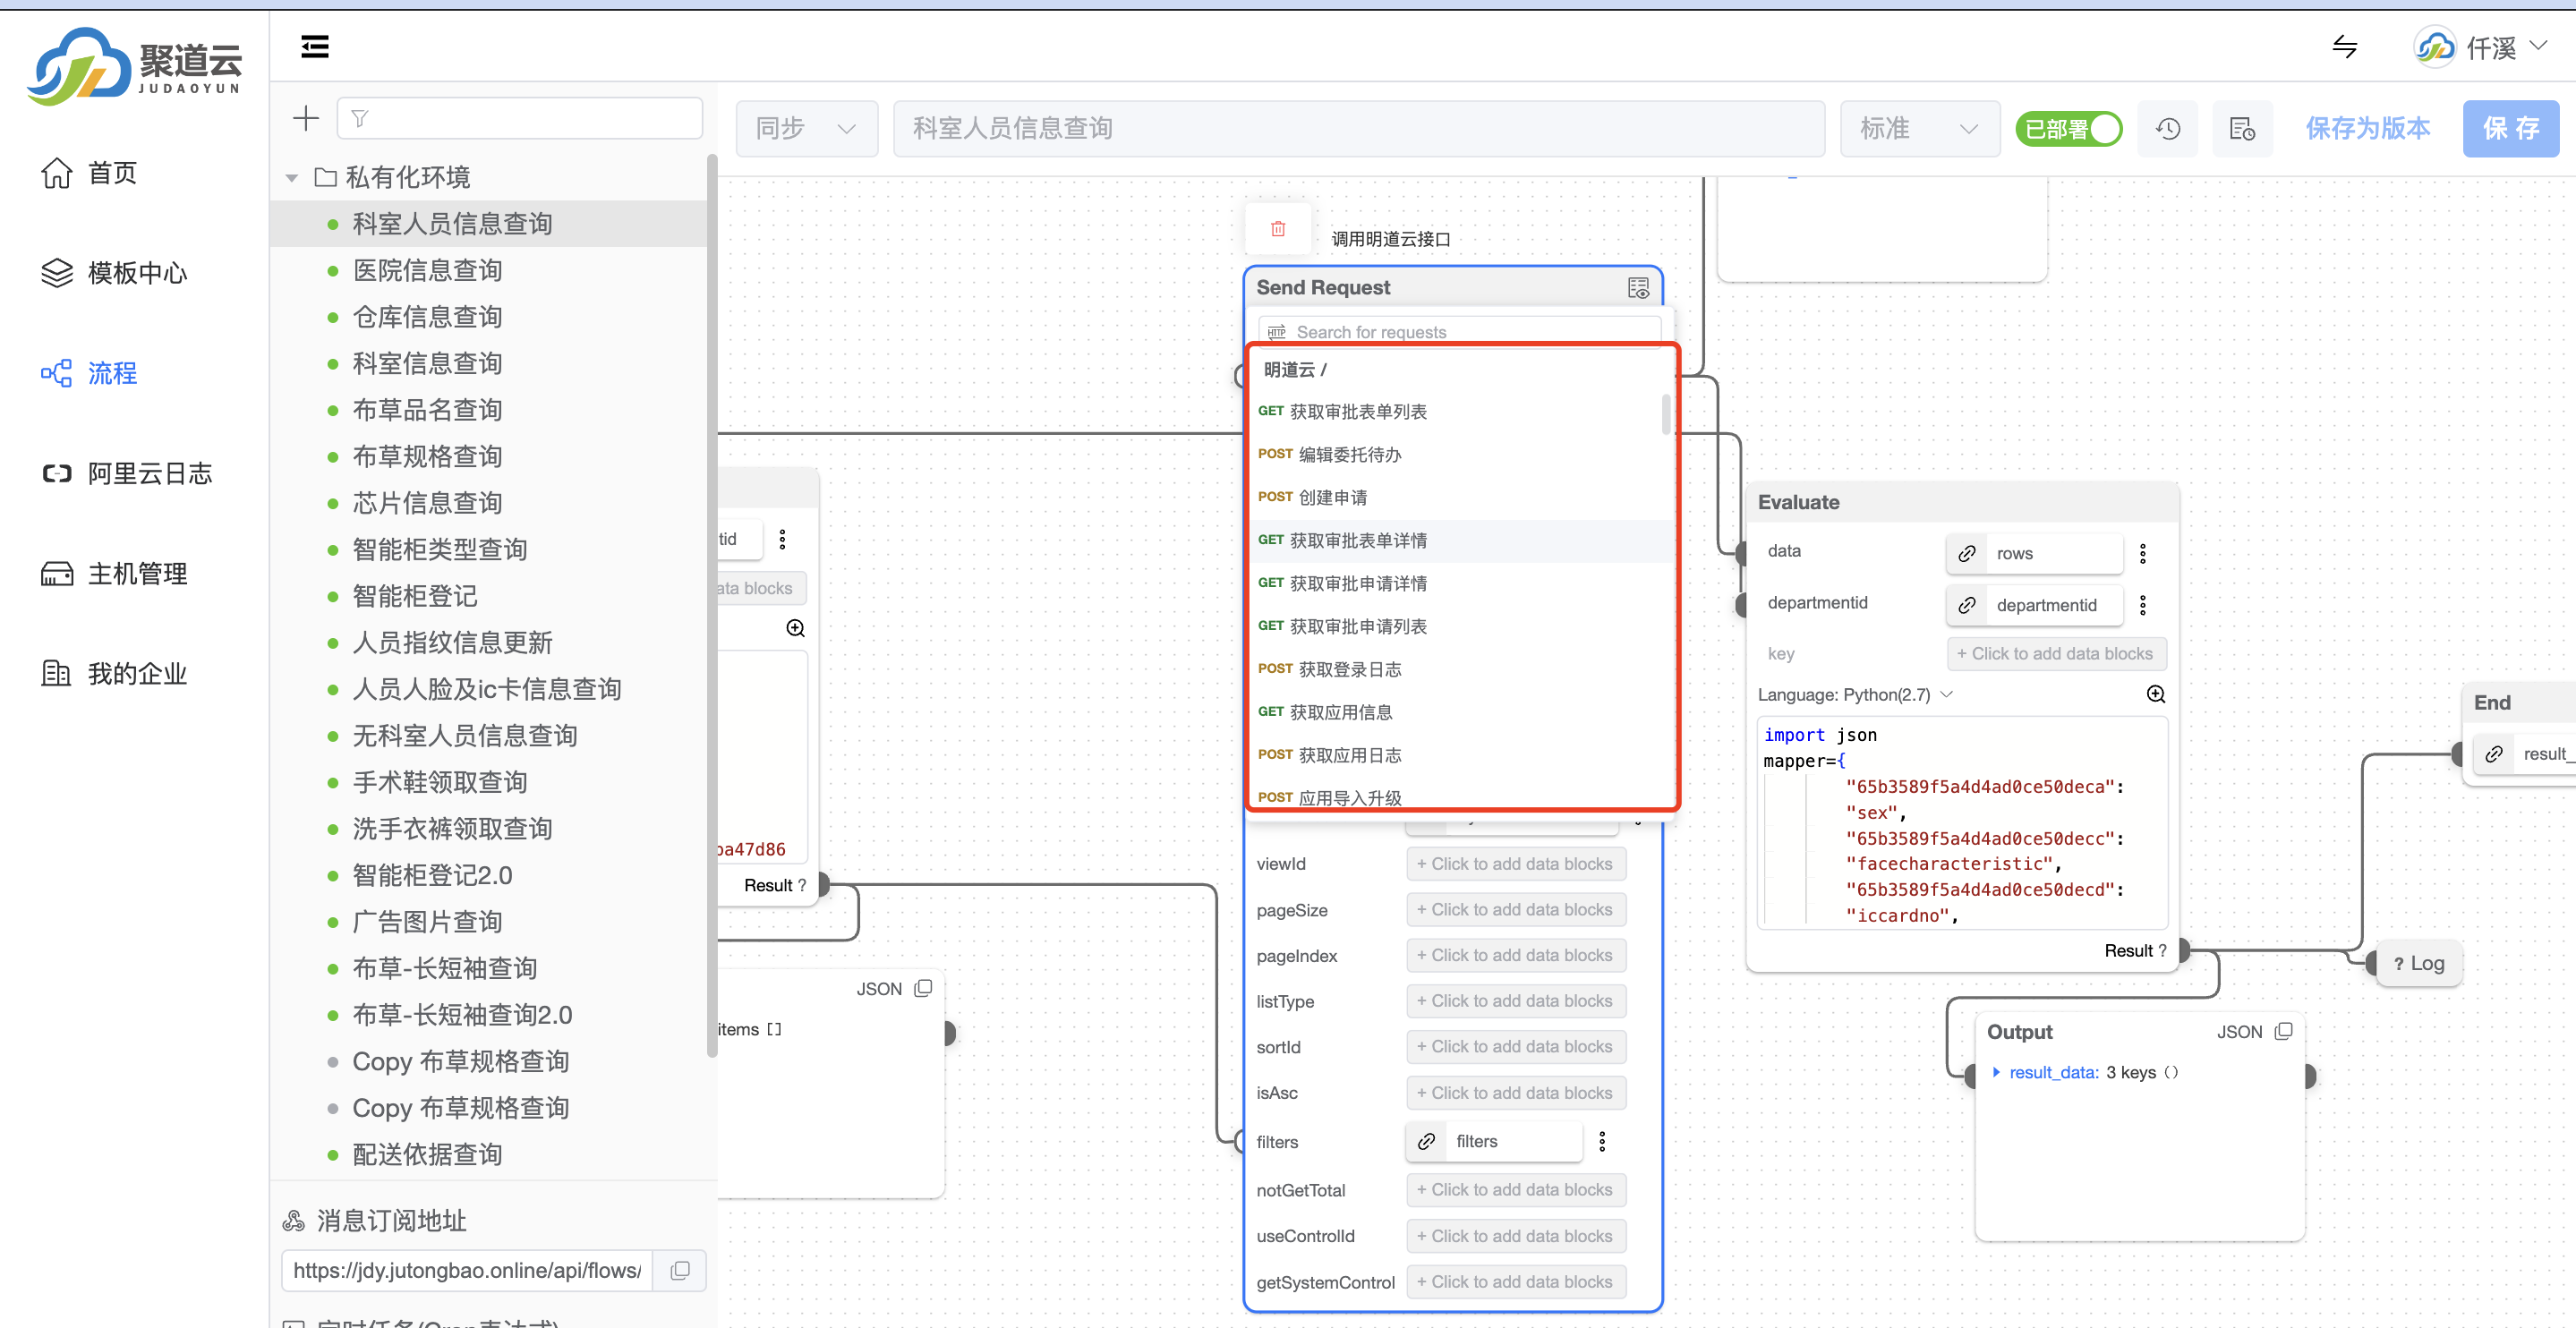Delete the node with trash icon
The image size is (2576, 1328).
(x=1278, y=228)
